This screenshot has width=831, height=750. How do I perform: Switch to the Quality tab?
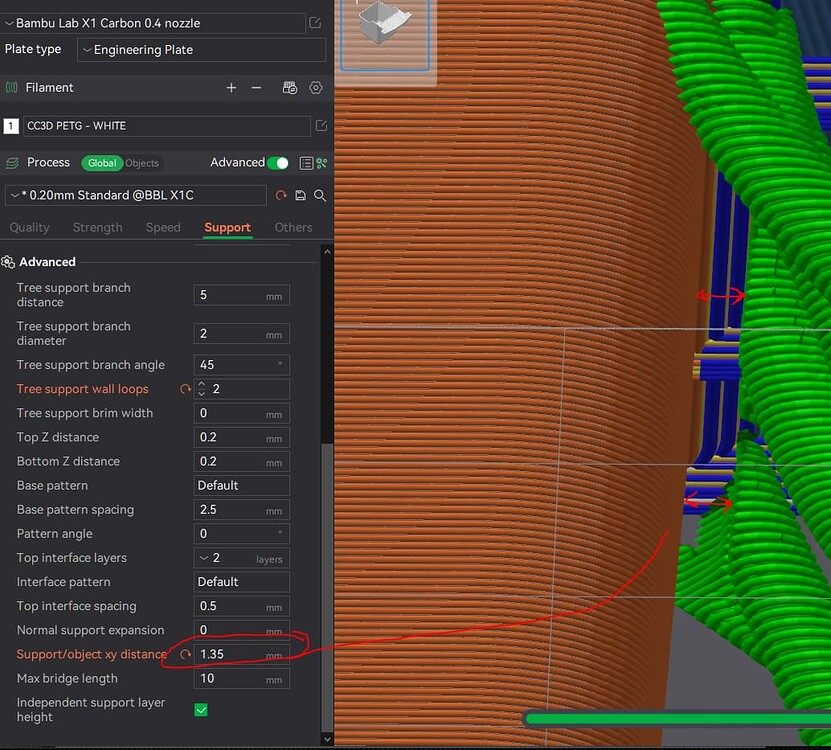coord(29,227)
